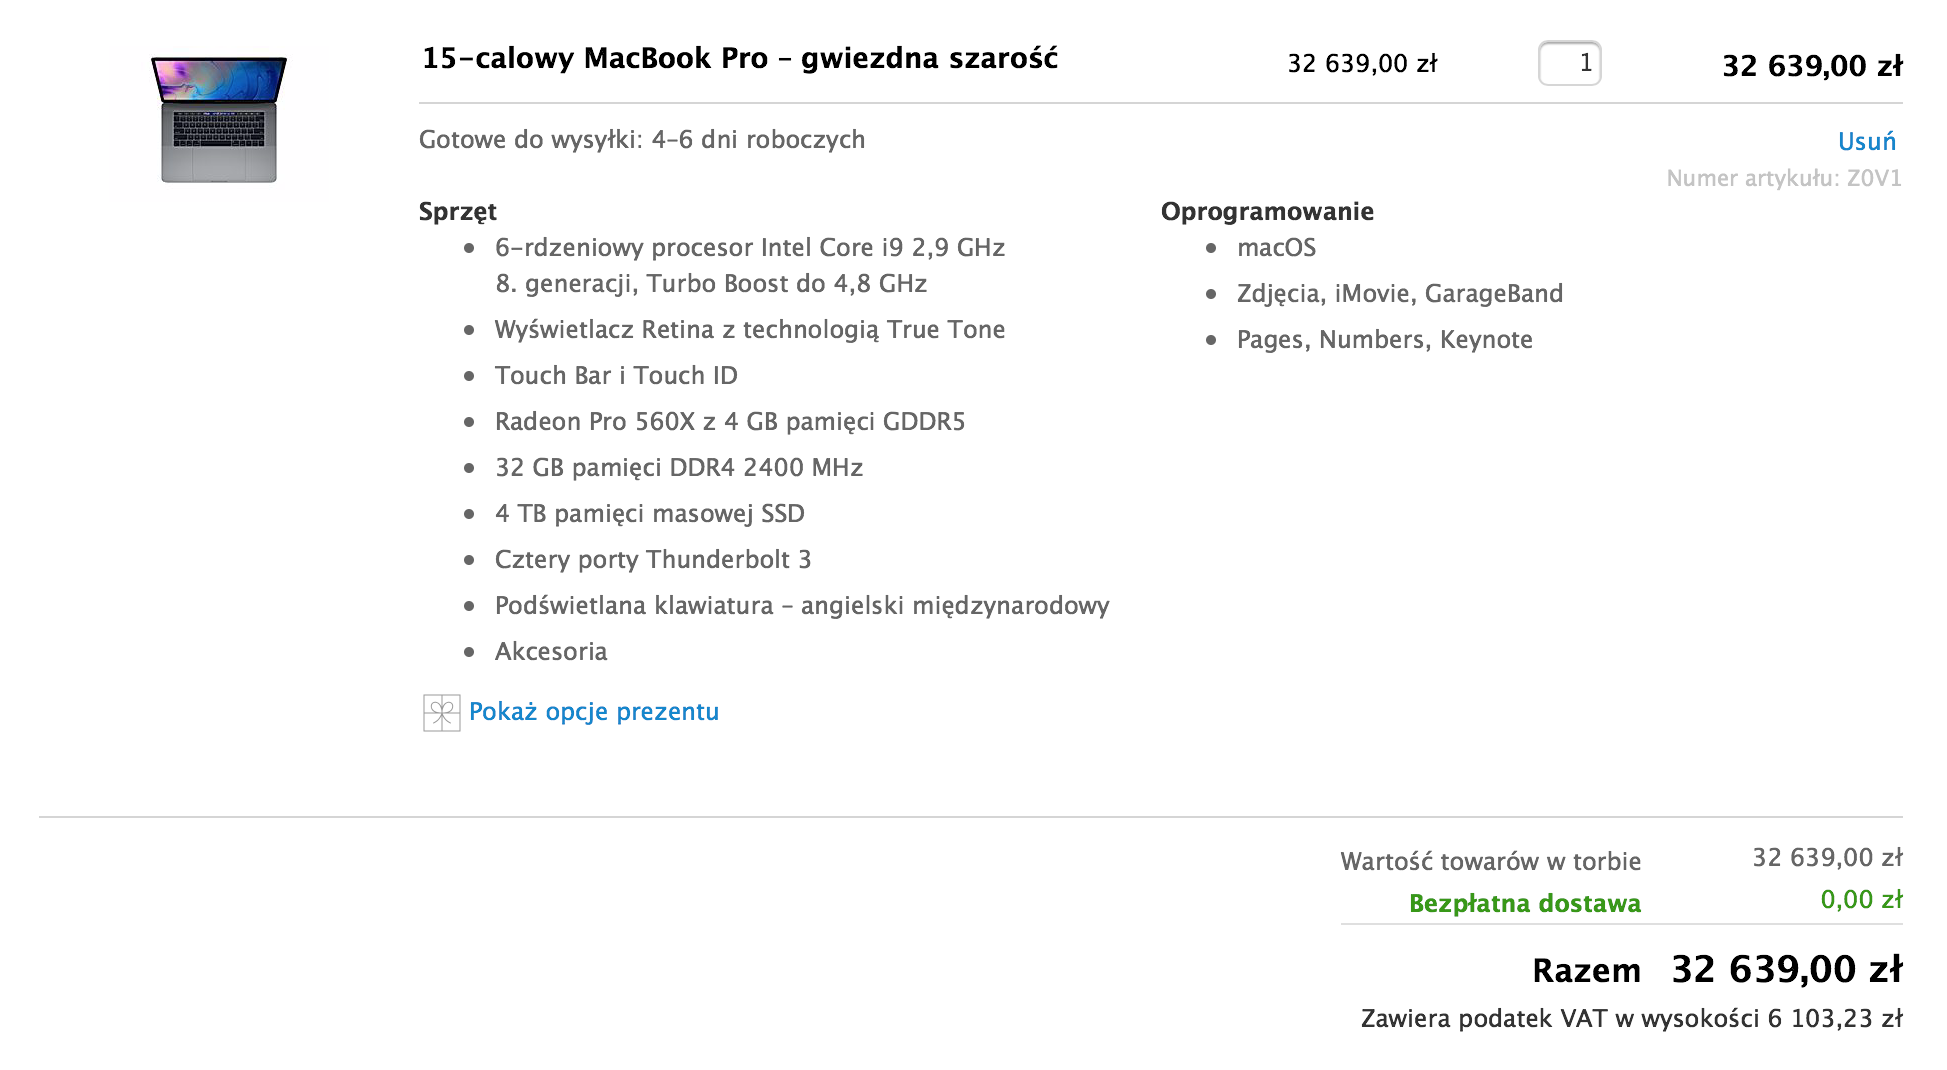Click the Akcesoria list item

click(551, 651)
